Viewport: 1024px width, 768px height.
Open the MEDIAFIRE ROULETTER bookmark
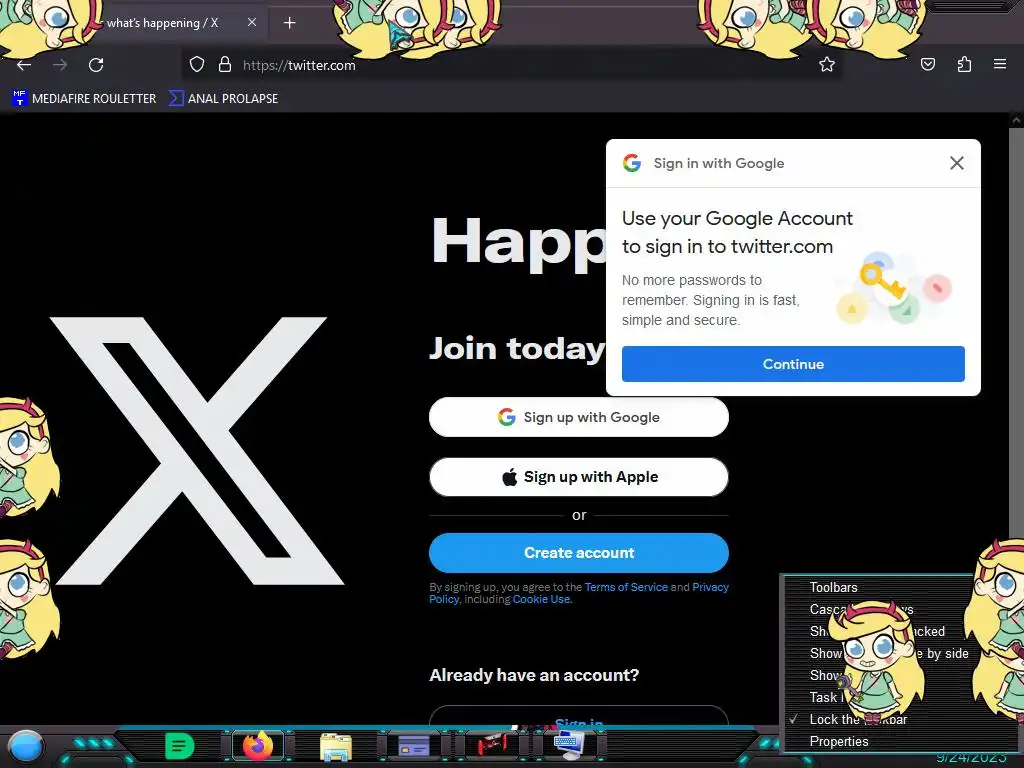[84, 99]
